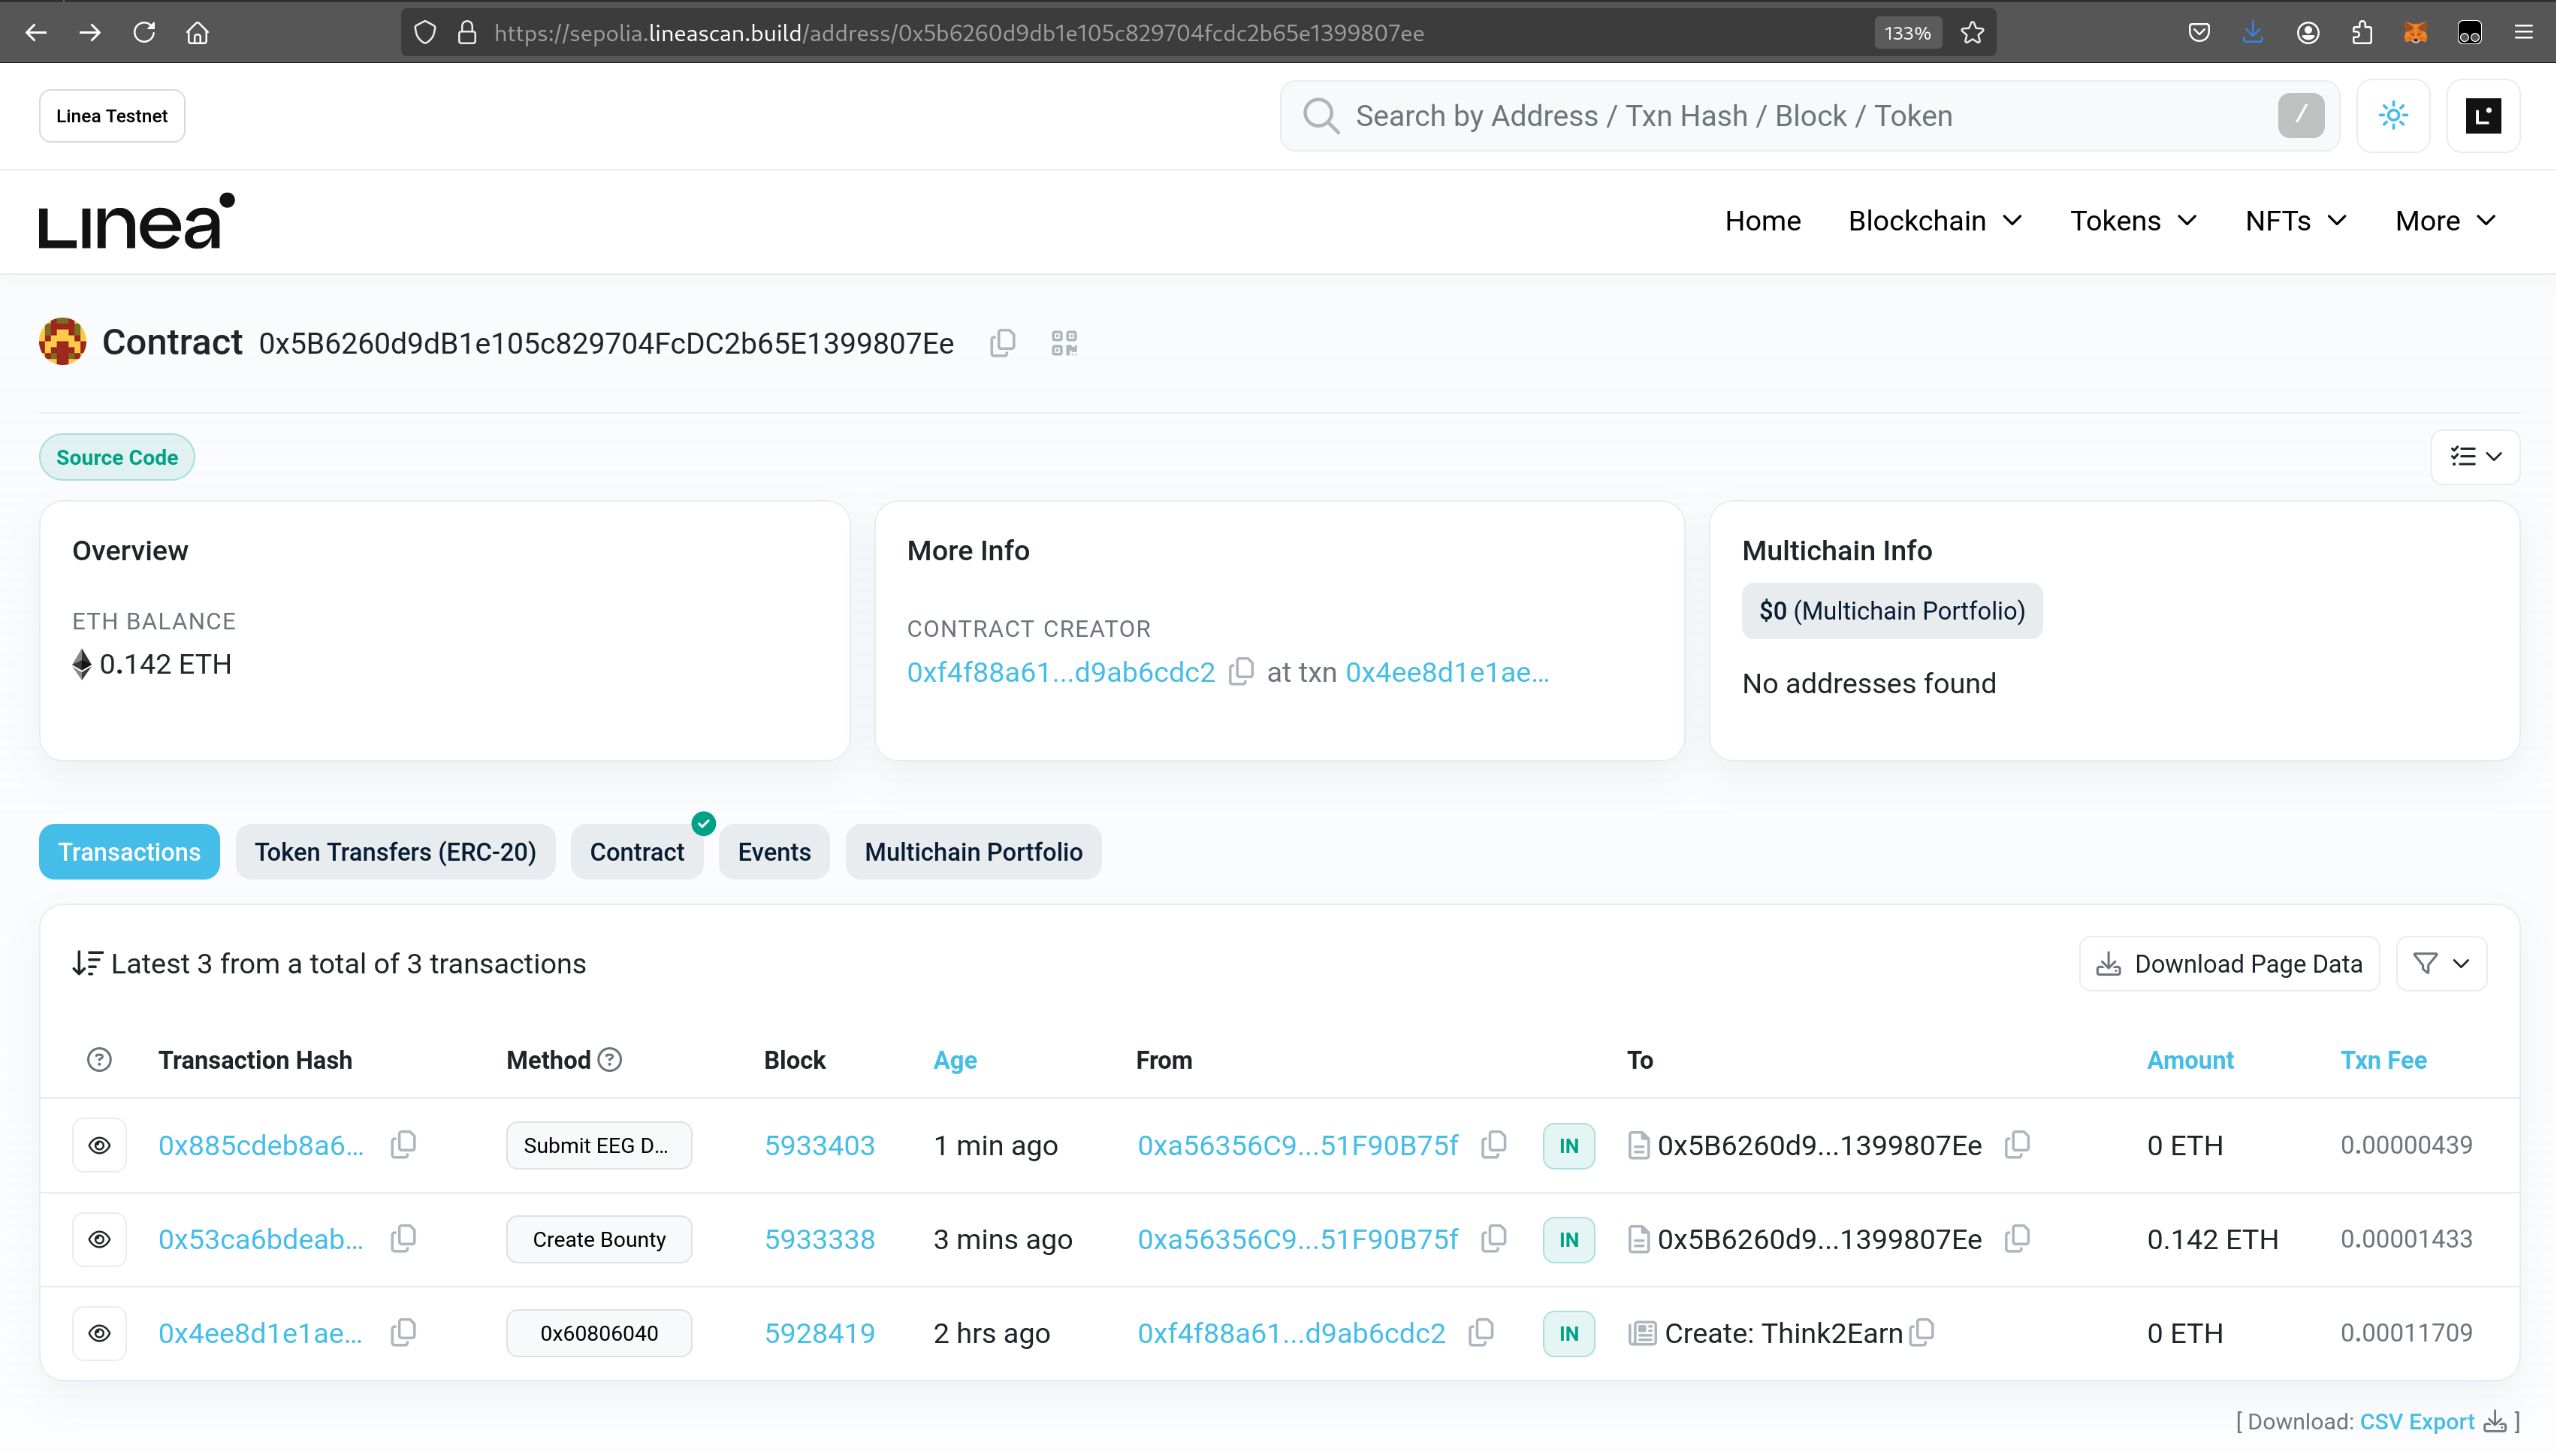Copy From address in block 5933338 row
The image size is (2556, 1451).
tap(1493, 1239)
